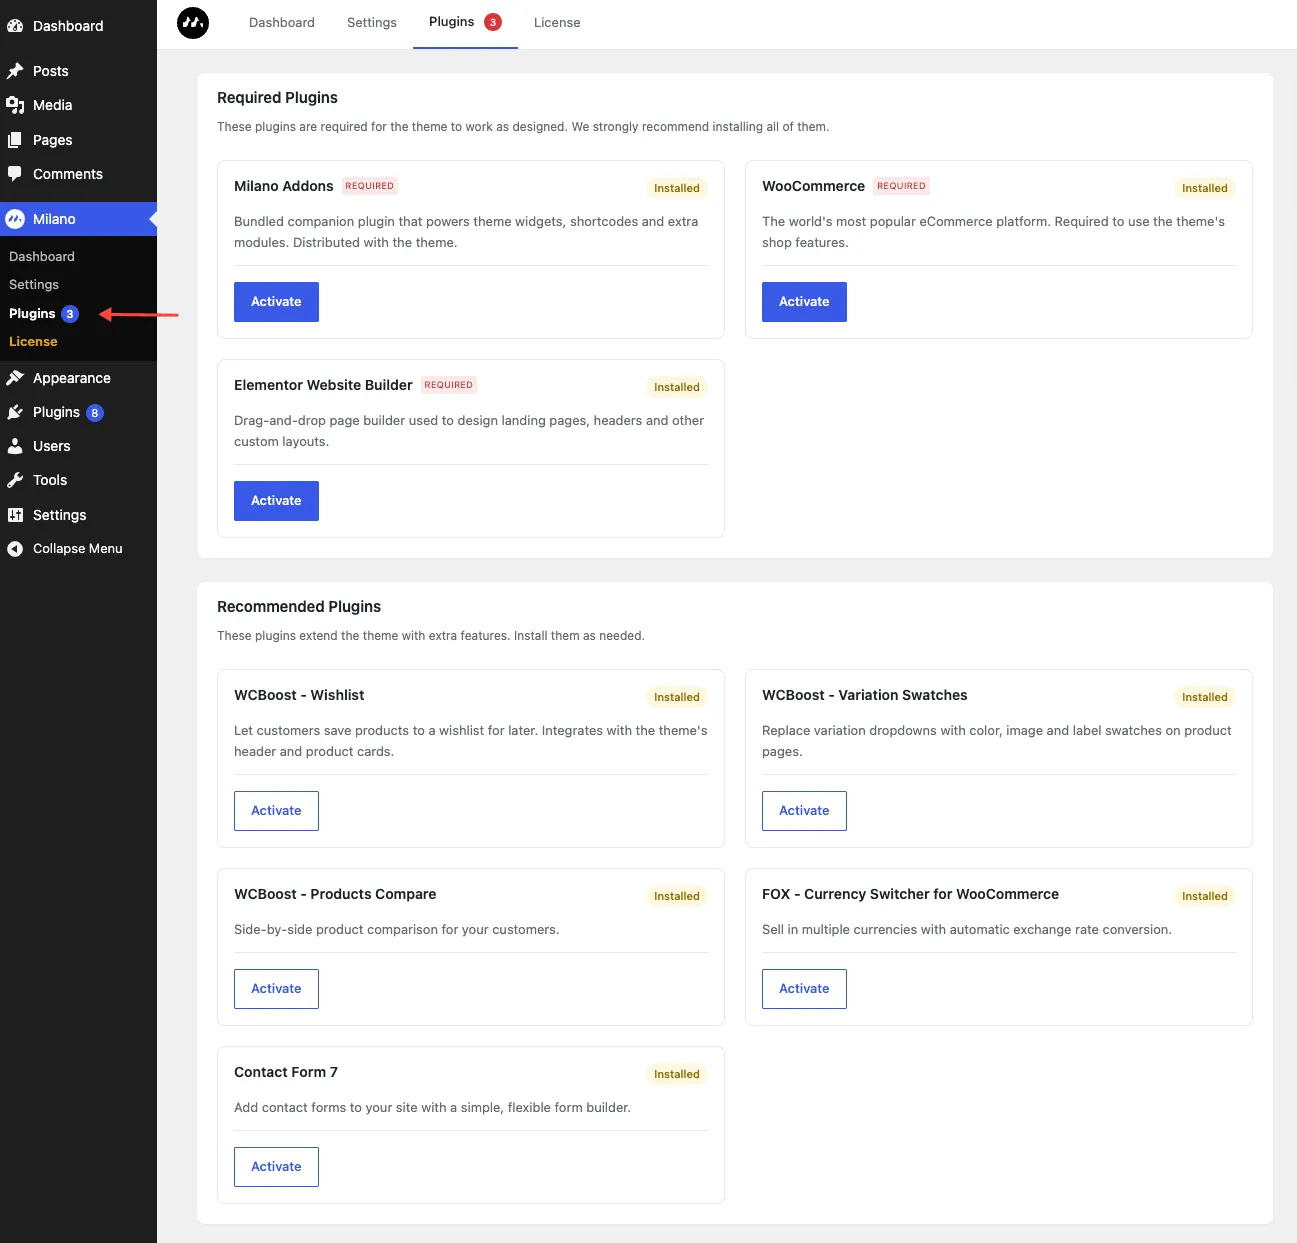Screen dimensions: 1297x1243
Task: Activate the Milano Addons plugin
Action: pyautogui.click(x=276, y=302)
